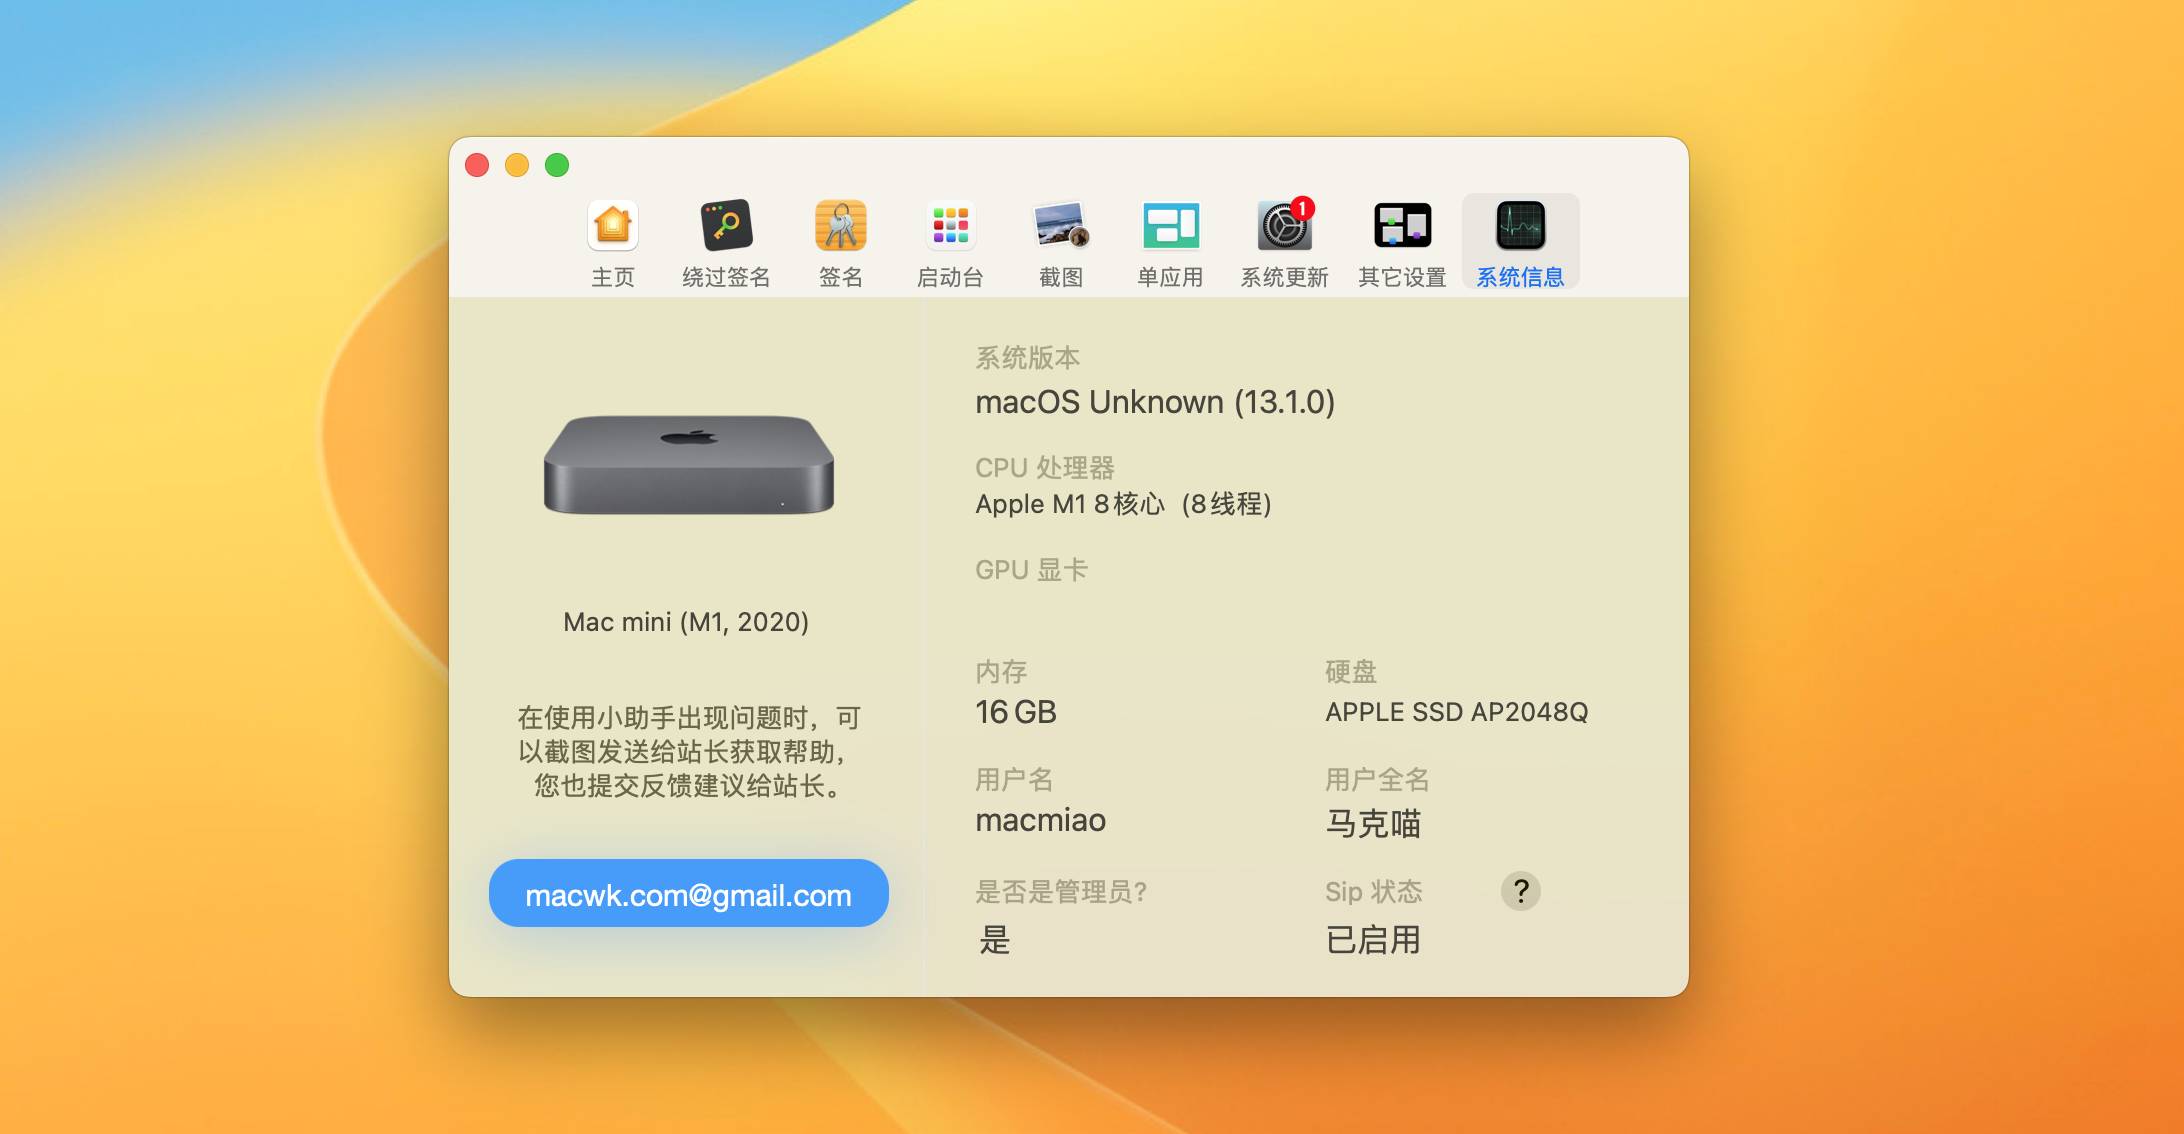Close the window with the red button

(x=477, y=165)
